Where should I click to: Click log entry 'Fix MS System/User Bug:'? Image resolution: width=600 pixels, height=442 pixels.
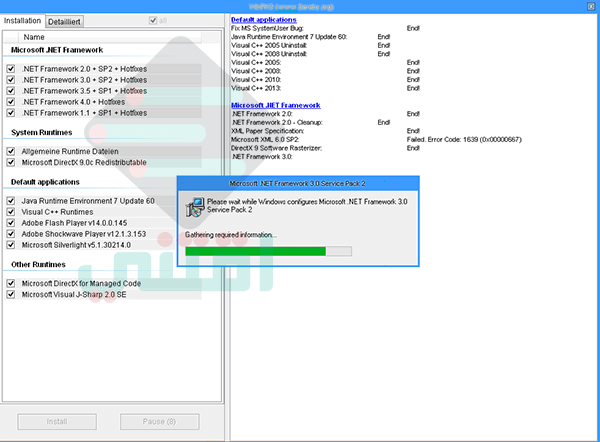(267, 28)
